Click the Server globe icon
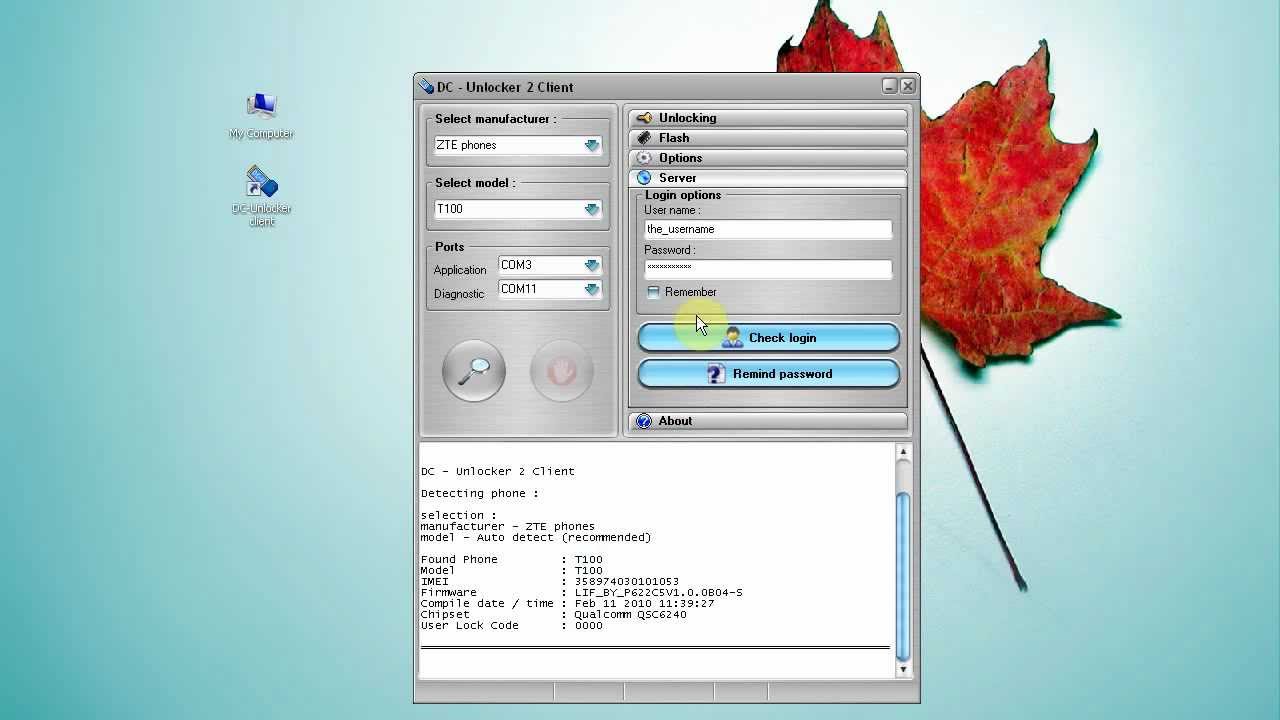This screenshot has height=720, width=1280. (x=644, y=178)
